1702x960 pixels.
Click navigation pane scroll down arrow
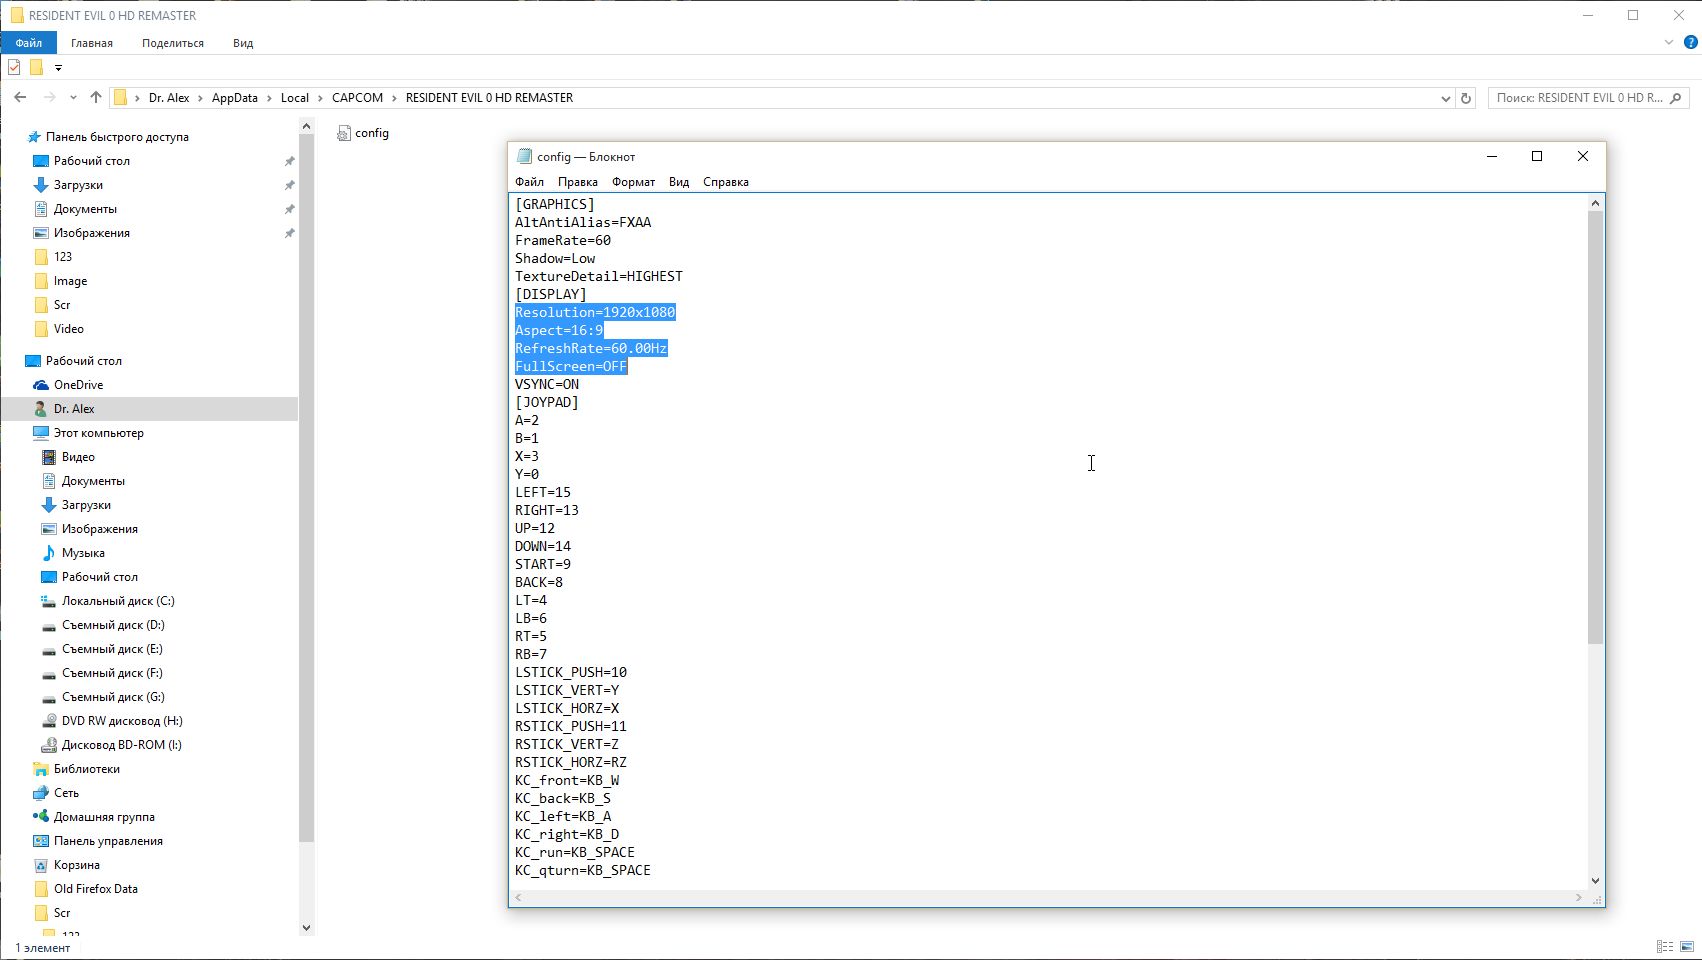pyautogui.click(x=306, y=928)
